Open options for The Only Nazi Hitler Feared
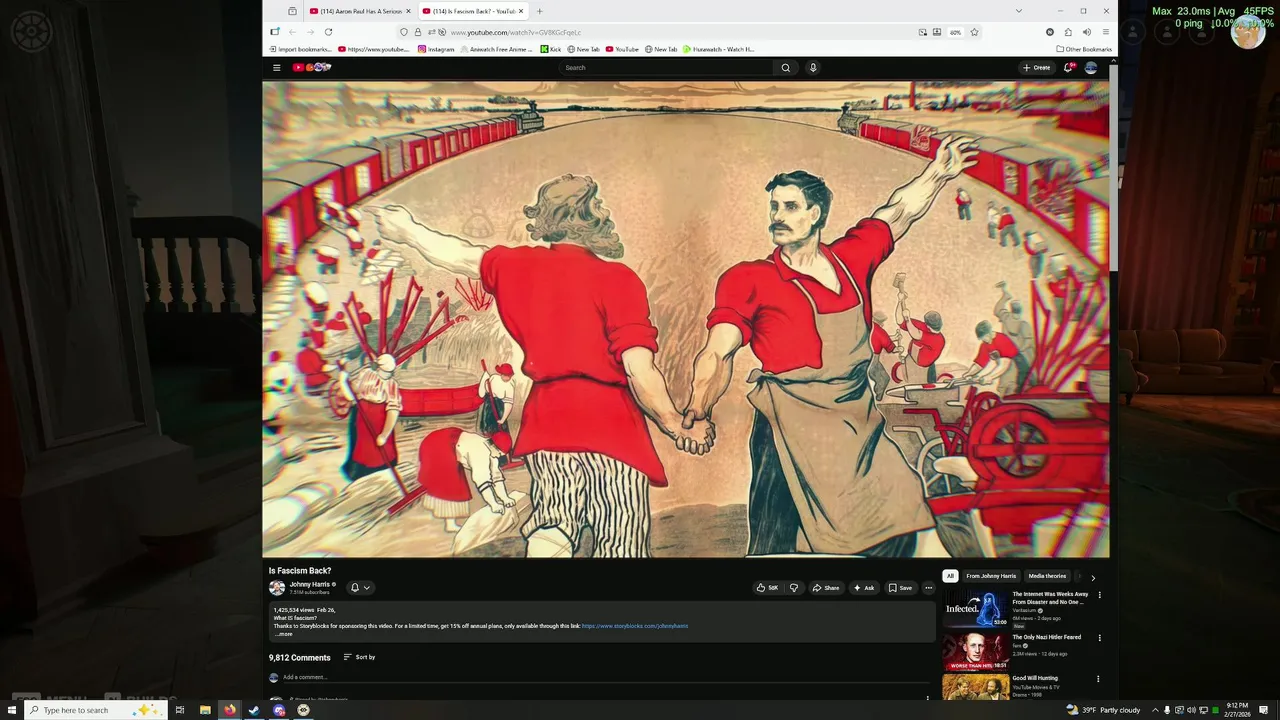 click(1099, 637)
